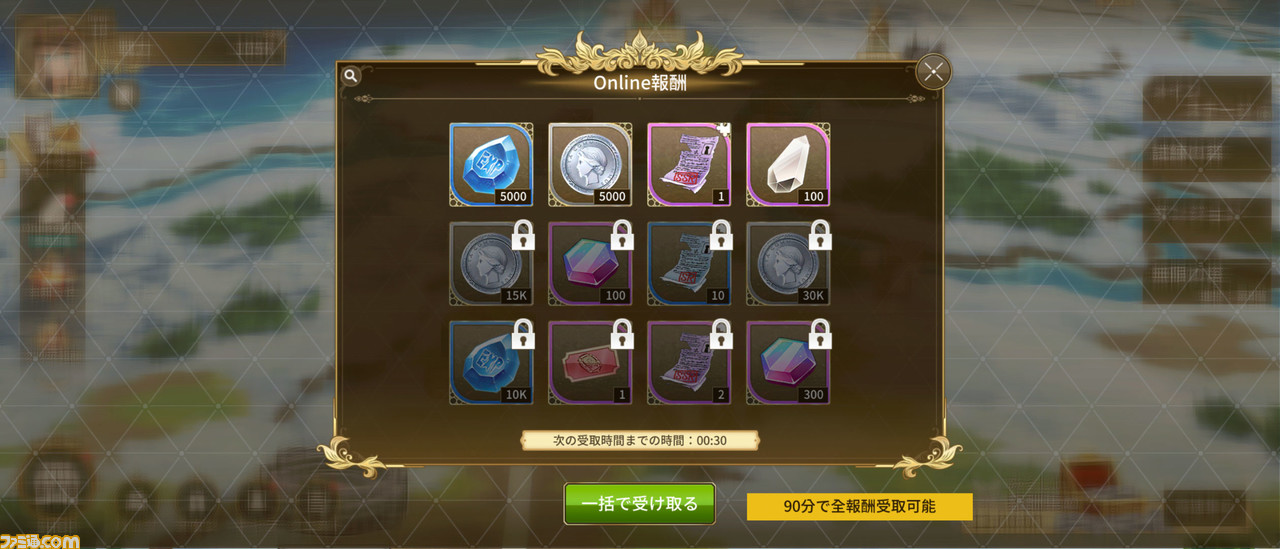Select the white crystal shard 100 reward
This screenshot has height=549, width=1280.
click(x=788, y=165)
